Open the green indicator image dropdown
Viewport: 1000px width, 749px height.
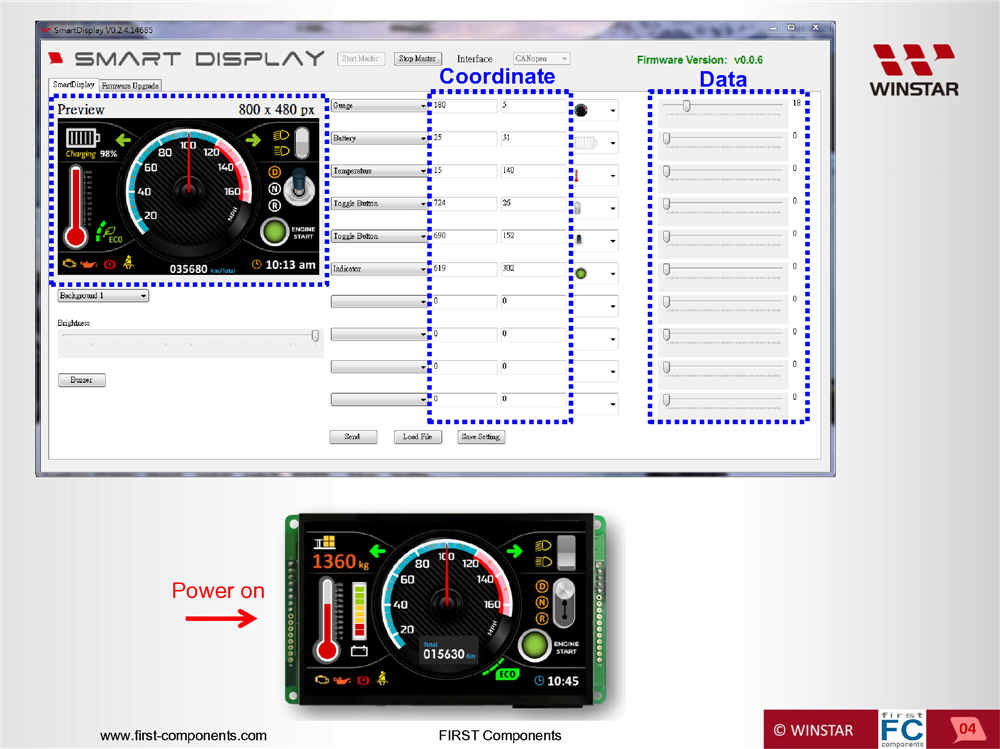(596, 274)
